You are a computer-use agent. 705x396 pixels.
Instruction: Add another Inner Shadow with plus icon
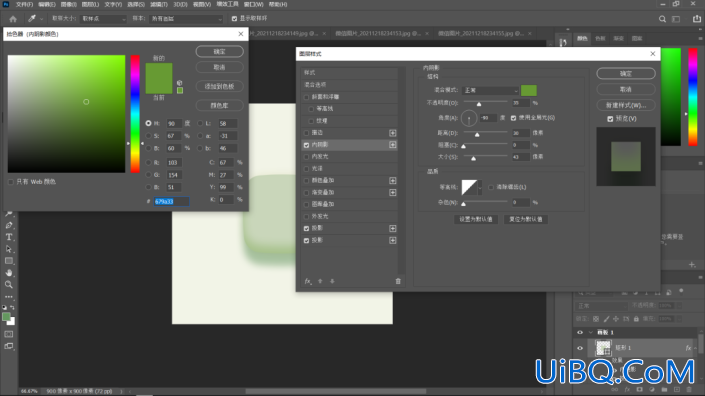click(x=393, y=145)
